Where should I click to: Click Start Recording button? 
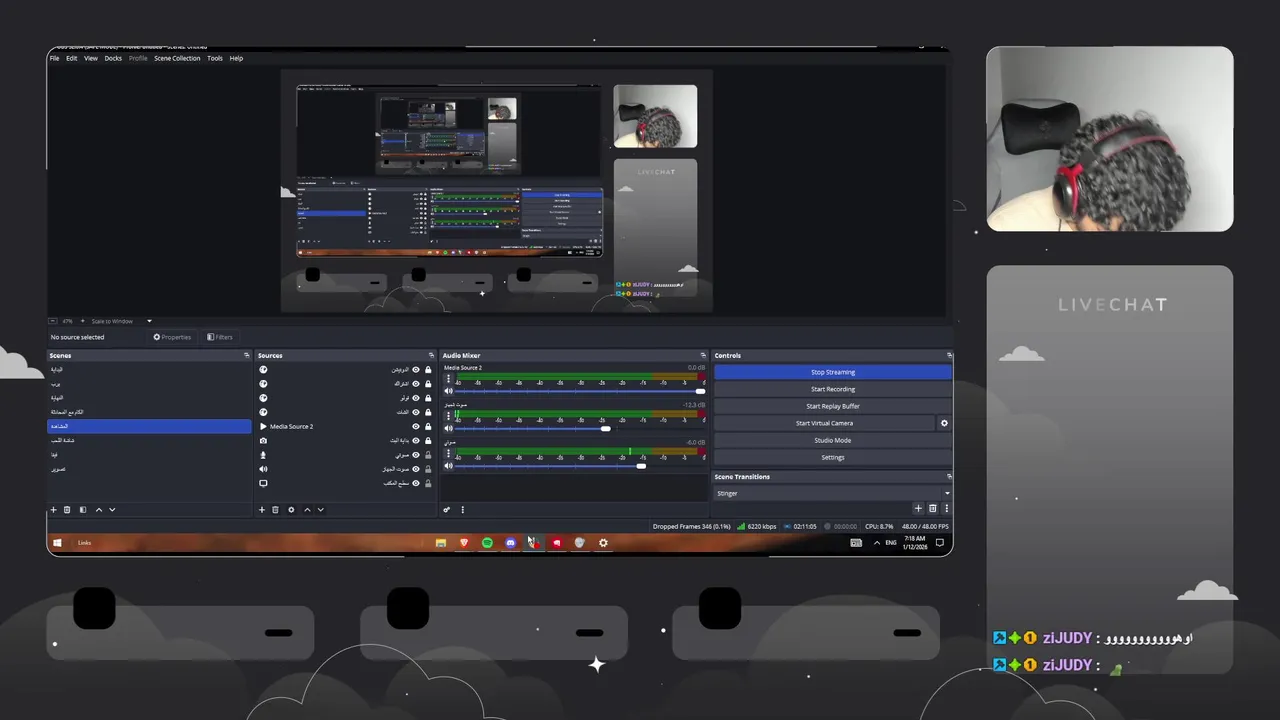pyautogui.click(x=832, y=389)
